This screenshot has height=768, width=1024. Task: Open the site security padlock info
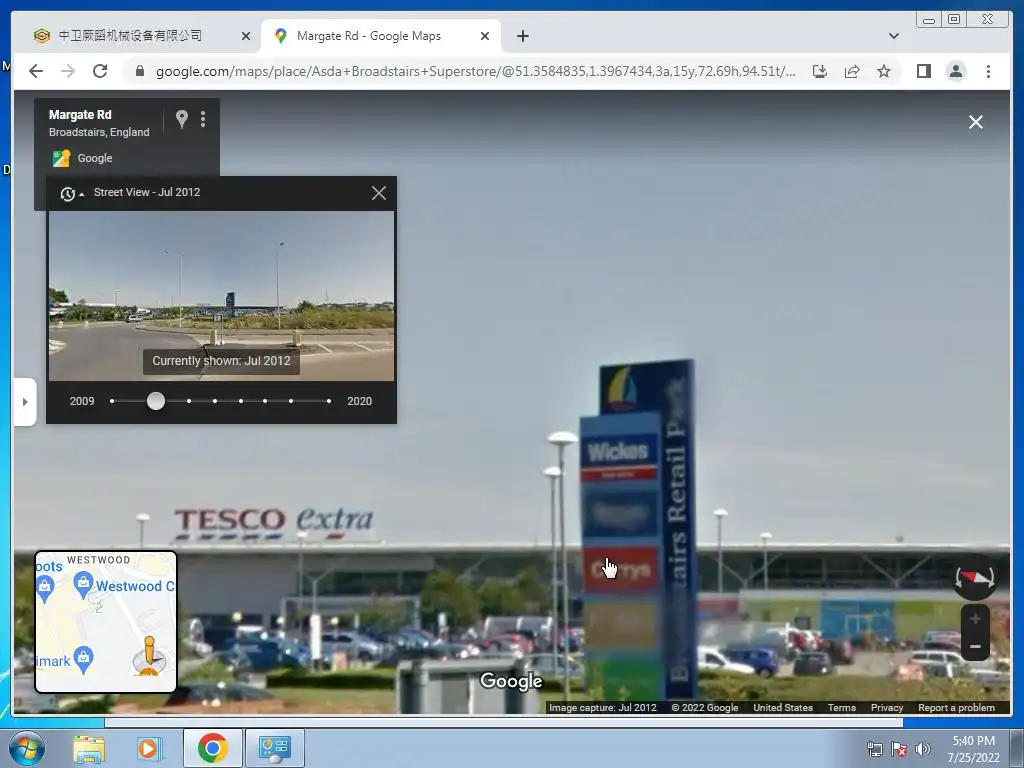[139, 71]
